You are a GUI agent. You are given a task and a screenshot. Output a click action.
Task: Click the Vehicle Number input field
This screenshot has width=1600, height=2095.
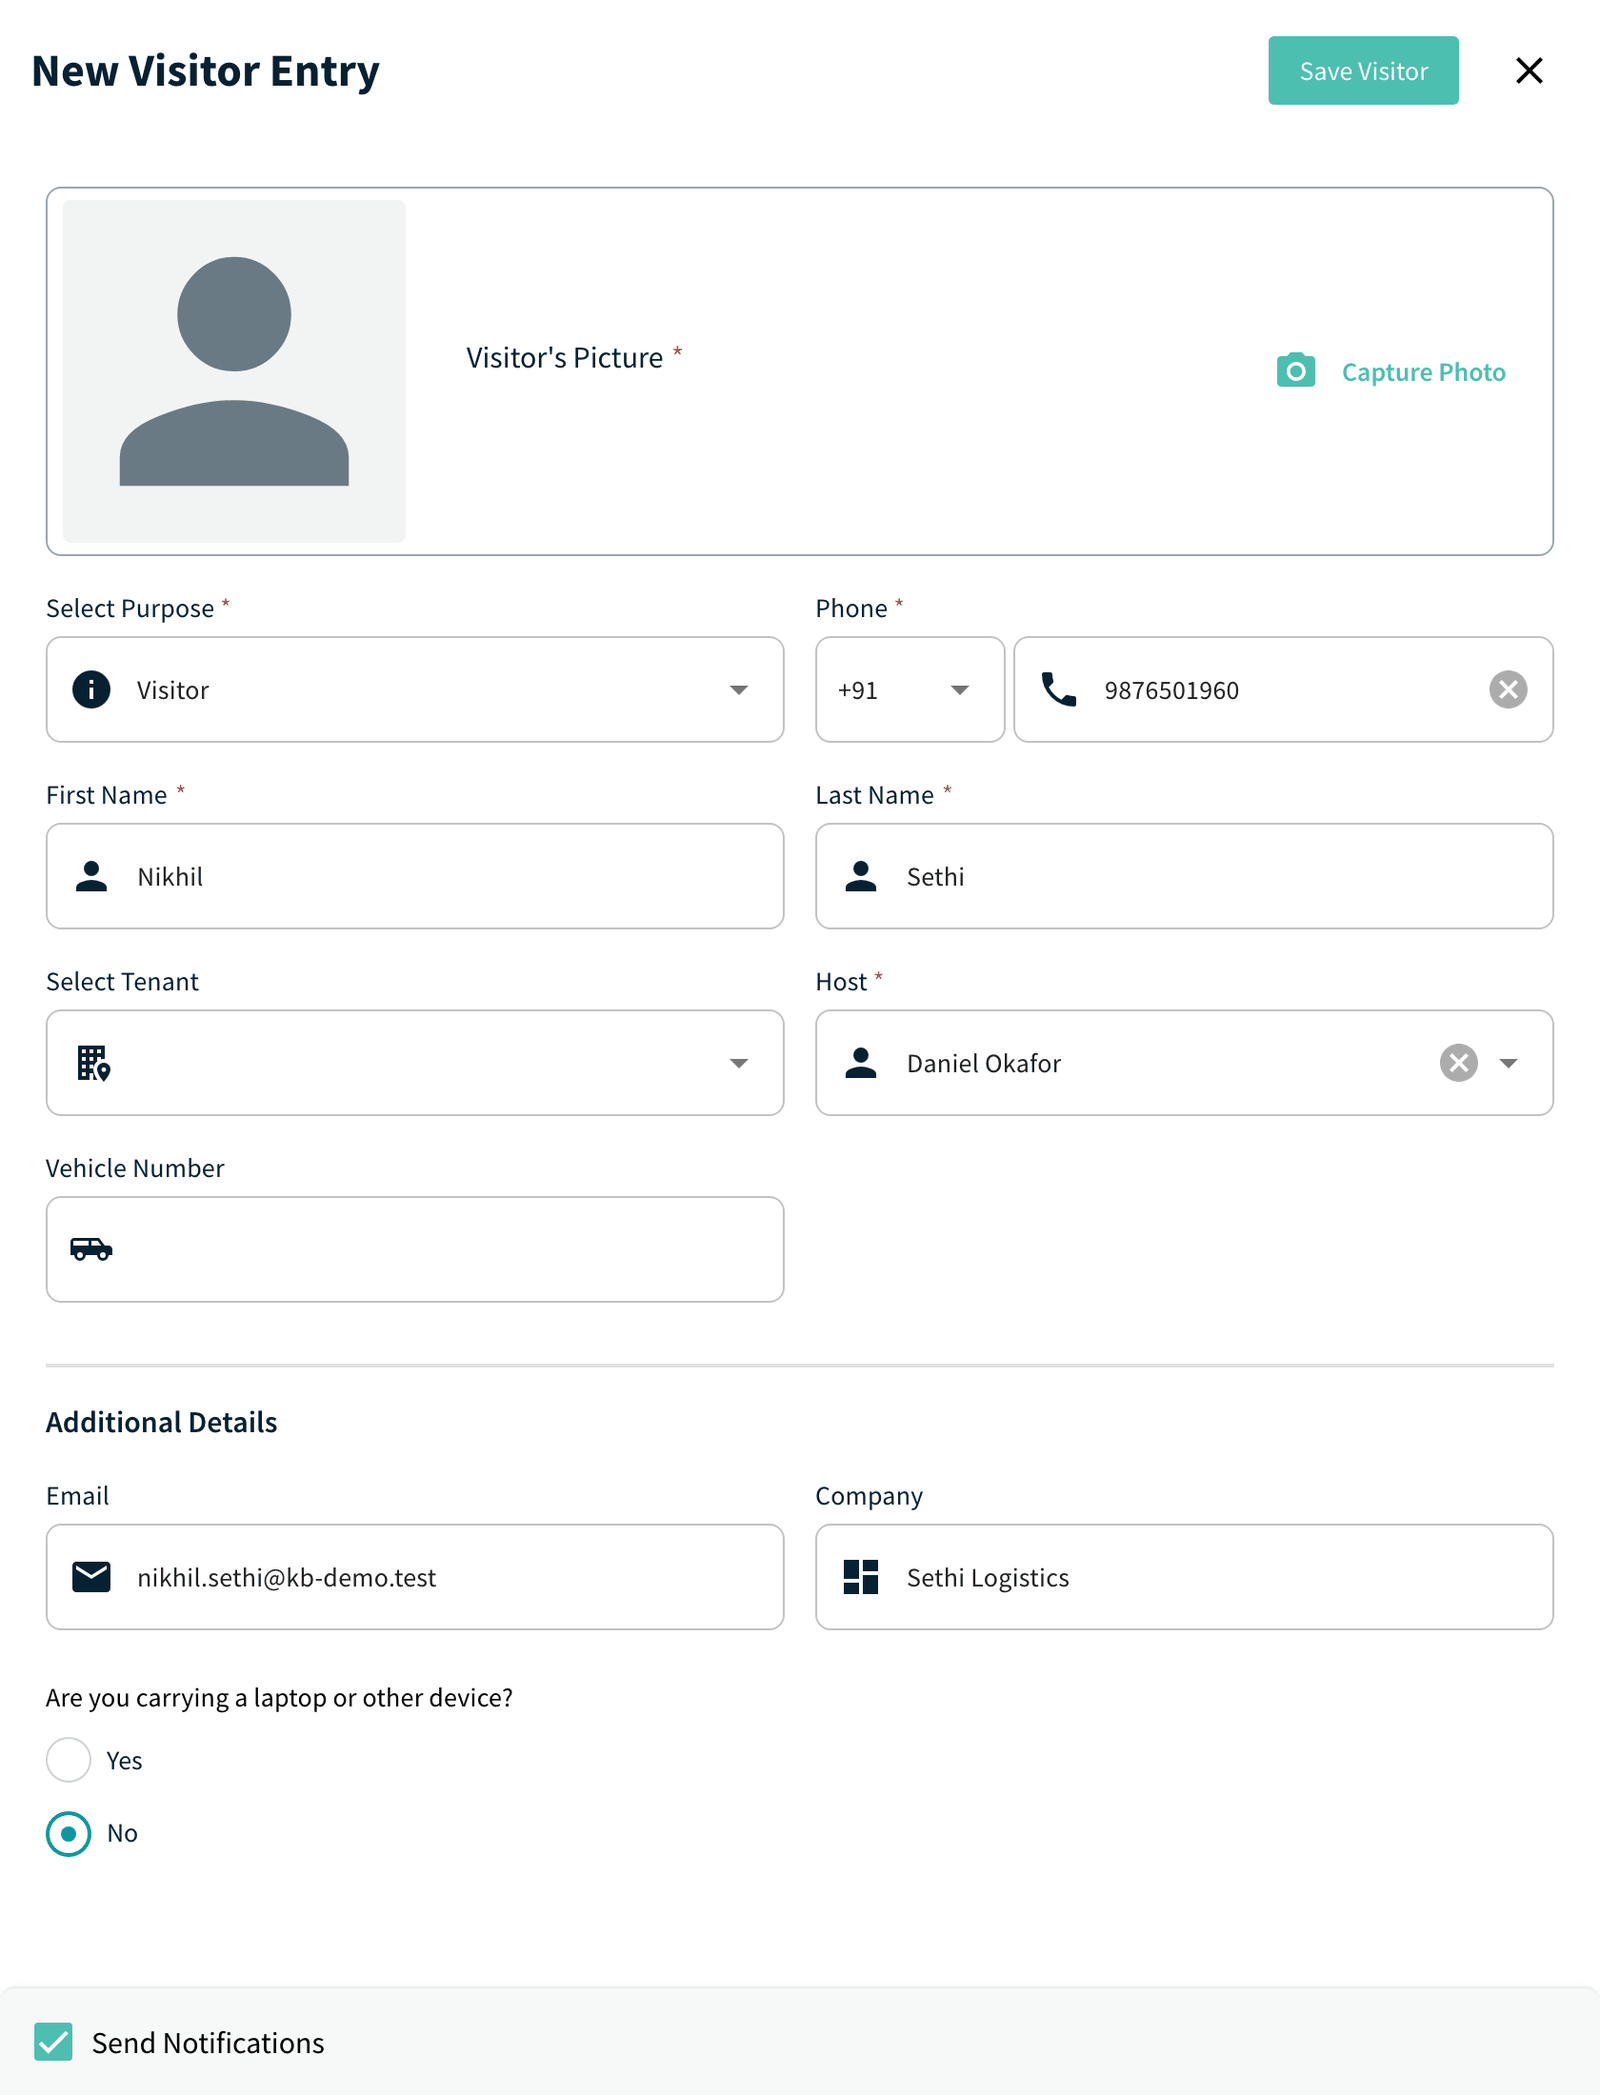click(x=415, y=1250)
